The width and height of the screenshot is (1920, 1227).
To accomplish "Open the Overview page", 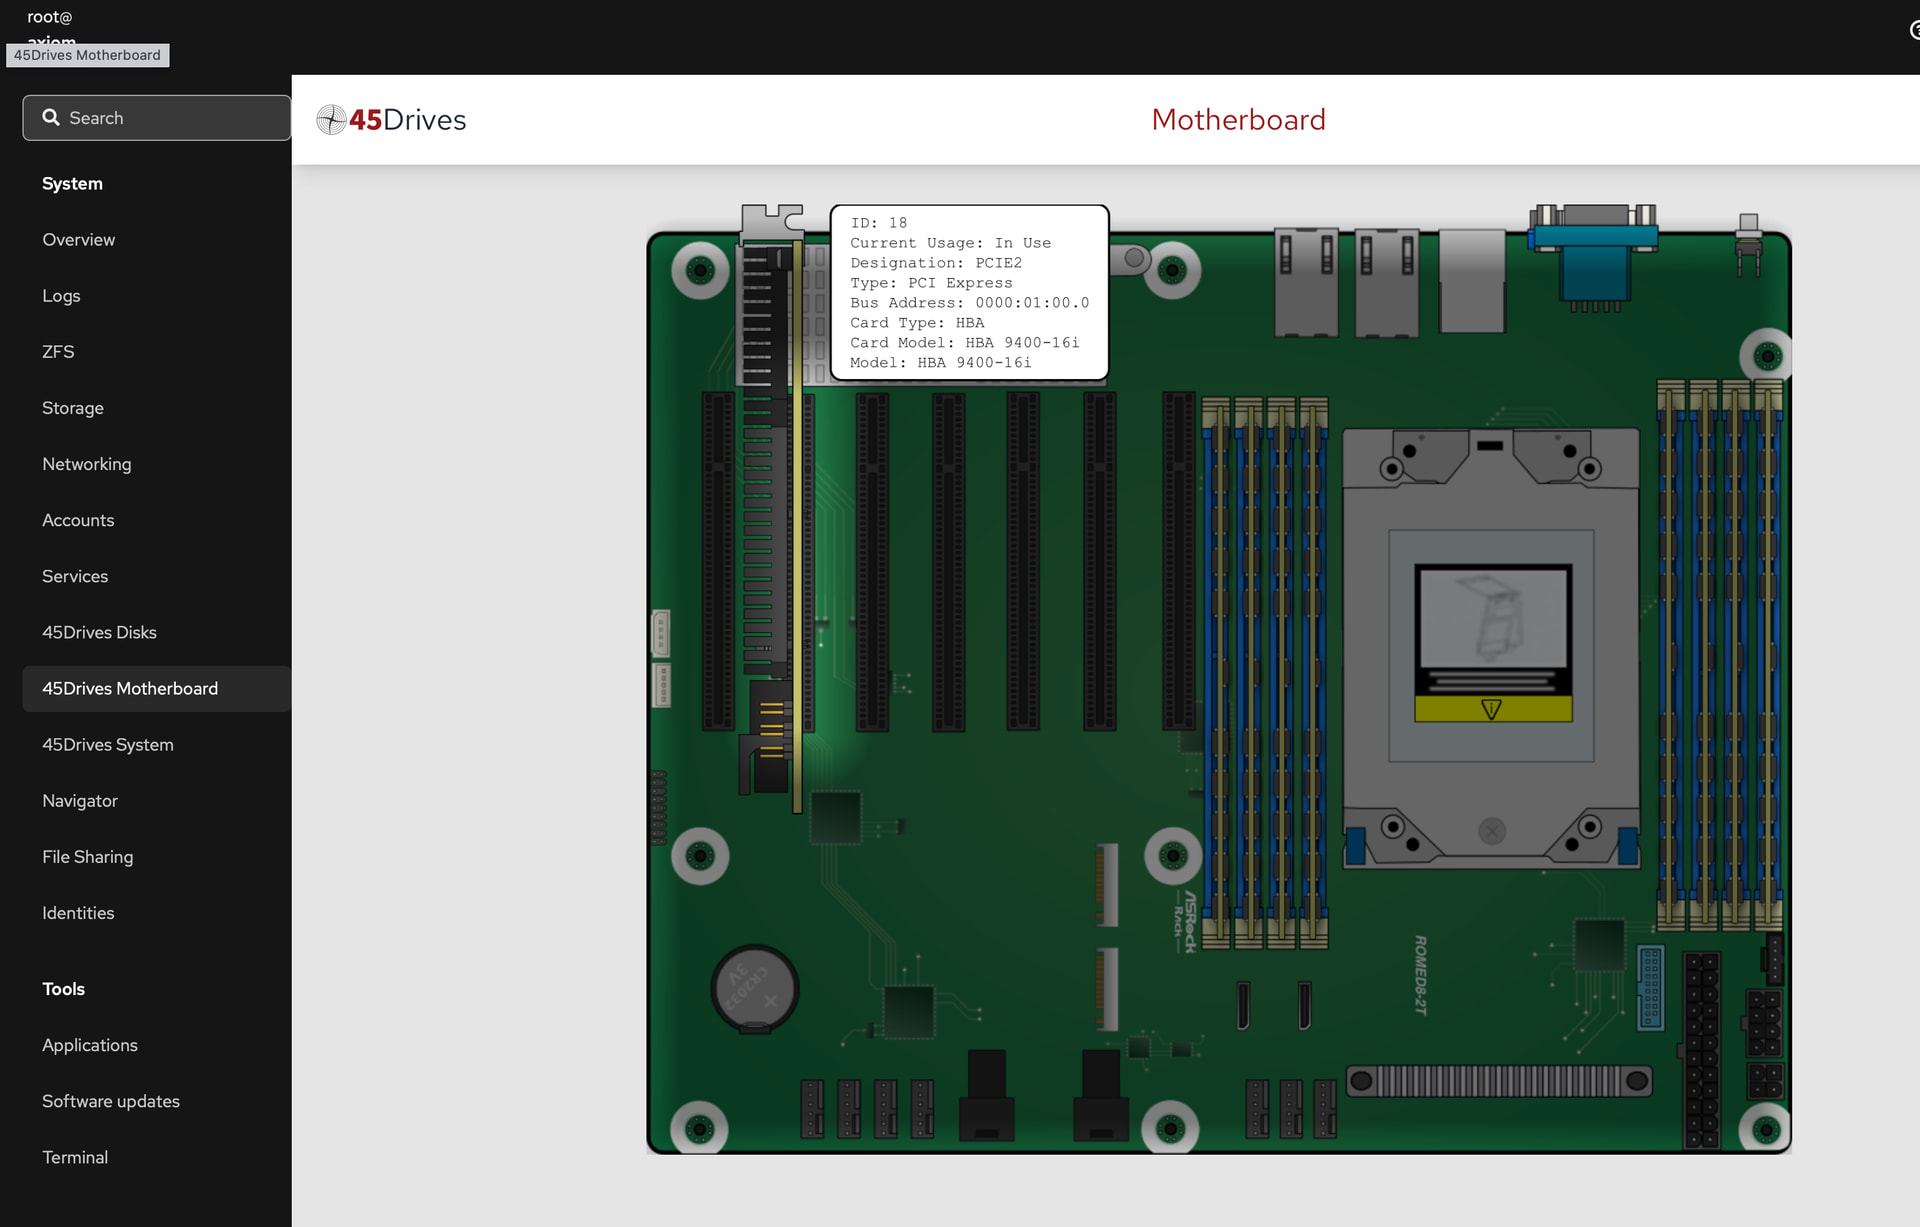I will point(78,240).
